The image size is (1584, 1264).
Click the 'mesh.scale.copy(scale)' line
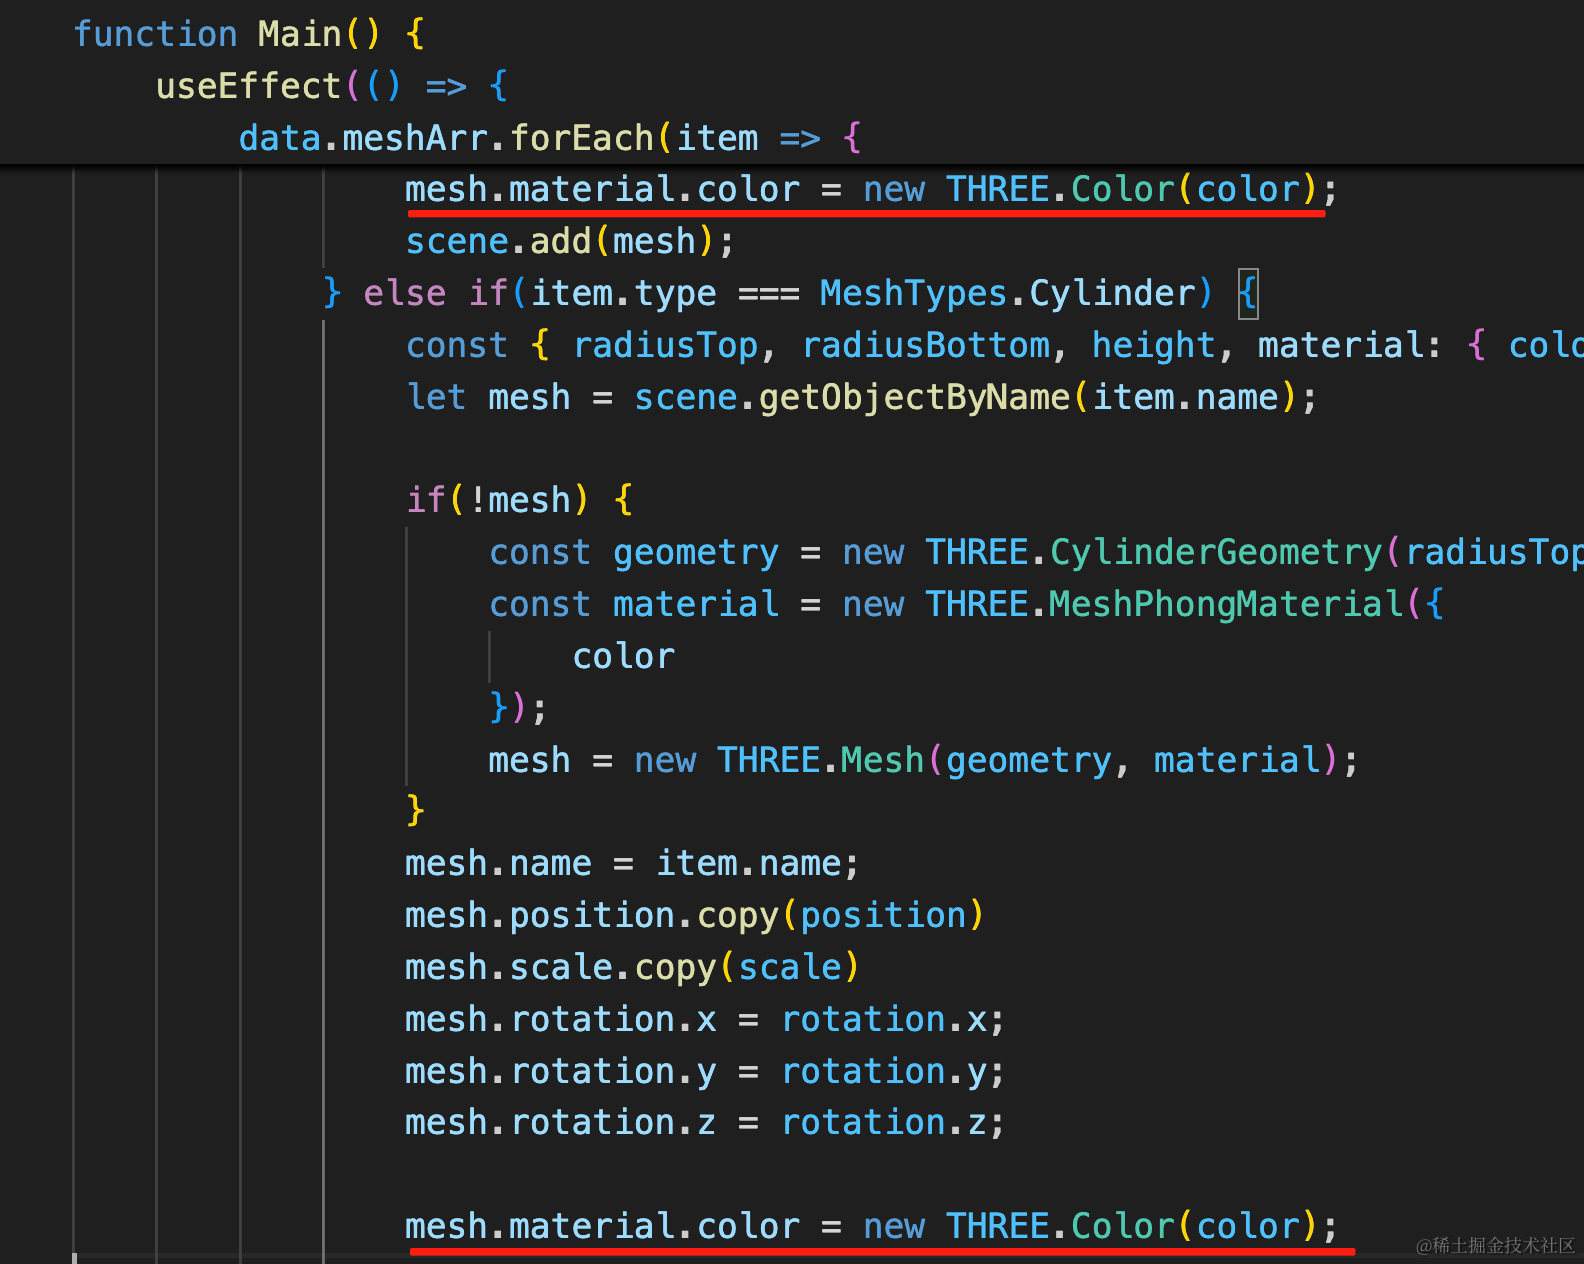pyautogui.click(x=632, y=968)
